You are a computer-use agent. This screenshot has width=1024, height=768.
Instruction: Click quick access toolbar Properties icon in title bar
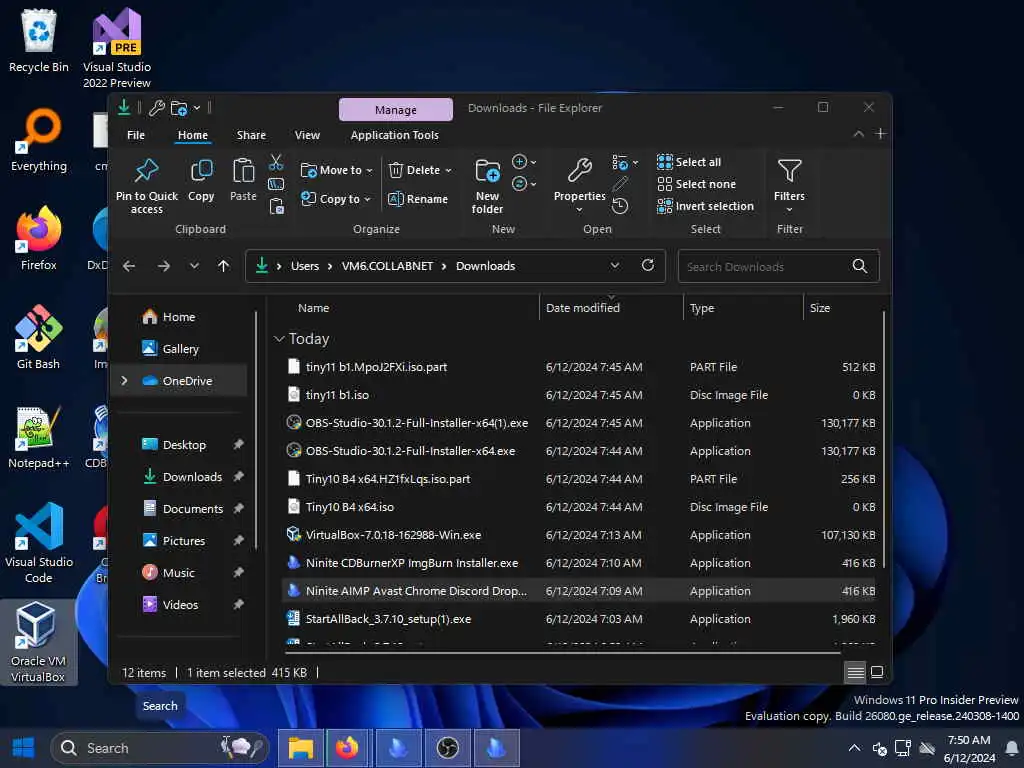tap(156, 108)
